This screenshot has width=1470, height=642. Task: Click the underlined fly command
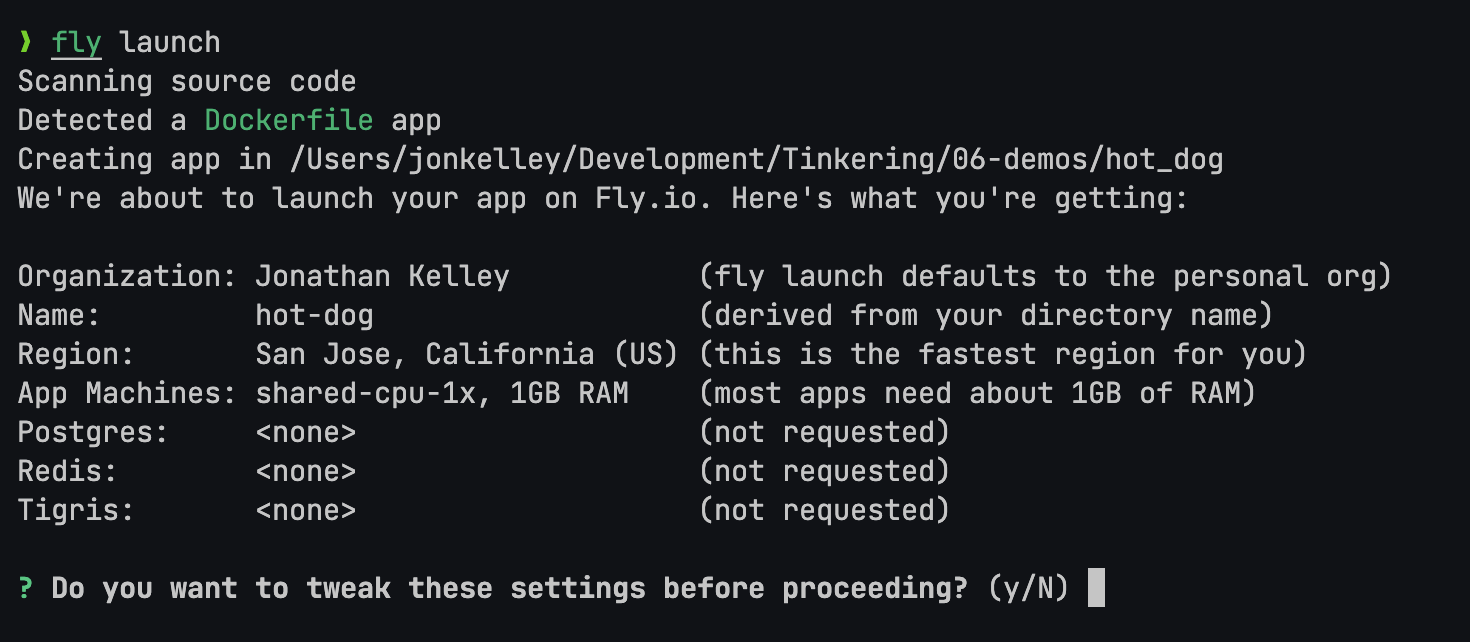(x=76, y=43)
